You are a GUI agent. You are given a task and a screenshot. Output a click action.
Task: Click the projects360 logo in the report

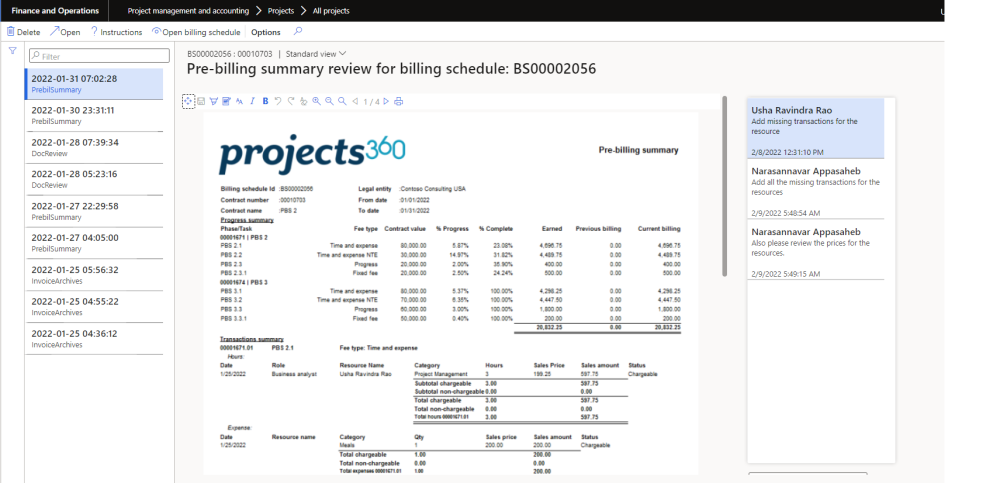pos(312,153)
